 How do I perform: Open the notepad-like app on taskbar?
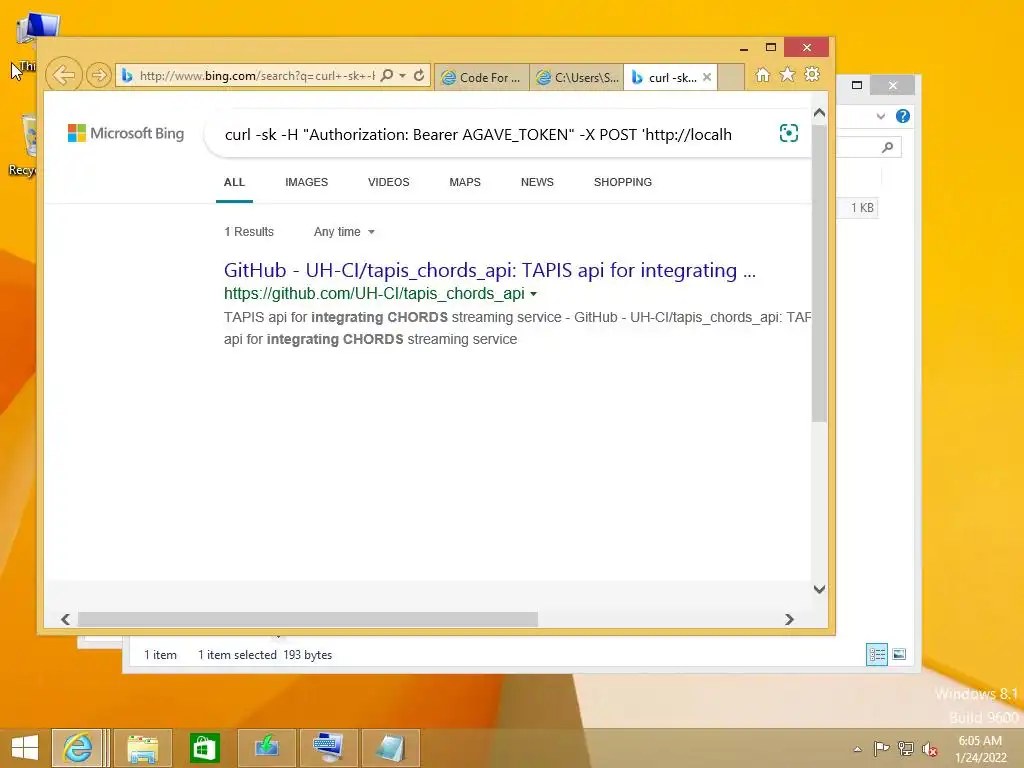click(391, 748)
